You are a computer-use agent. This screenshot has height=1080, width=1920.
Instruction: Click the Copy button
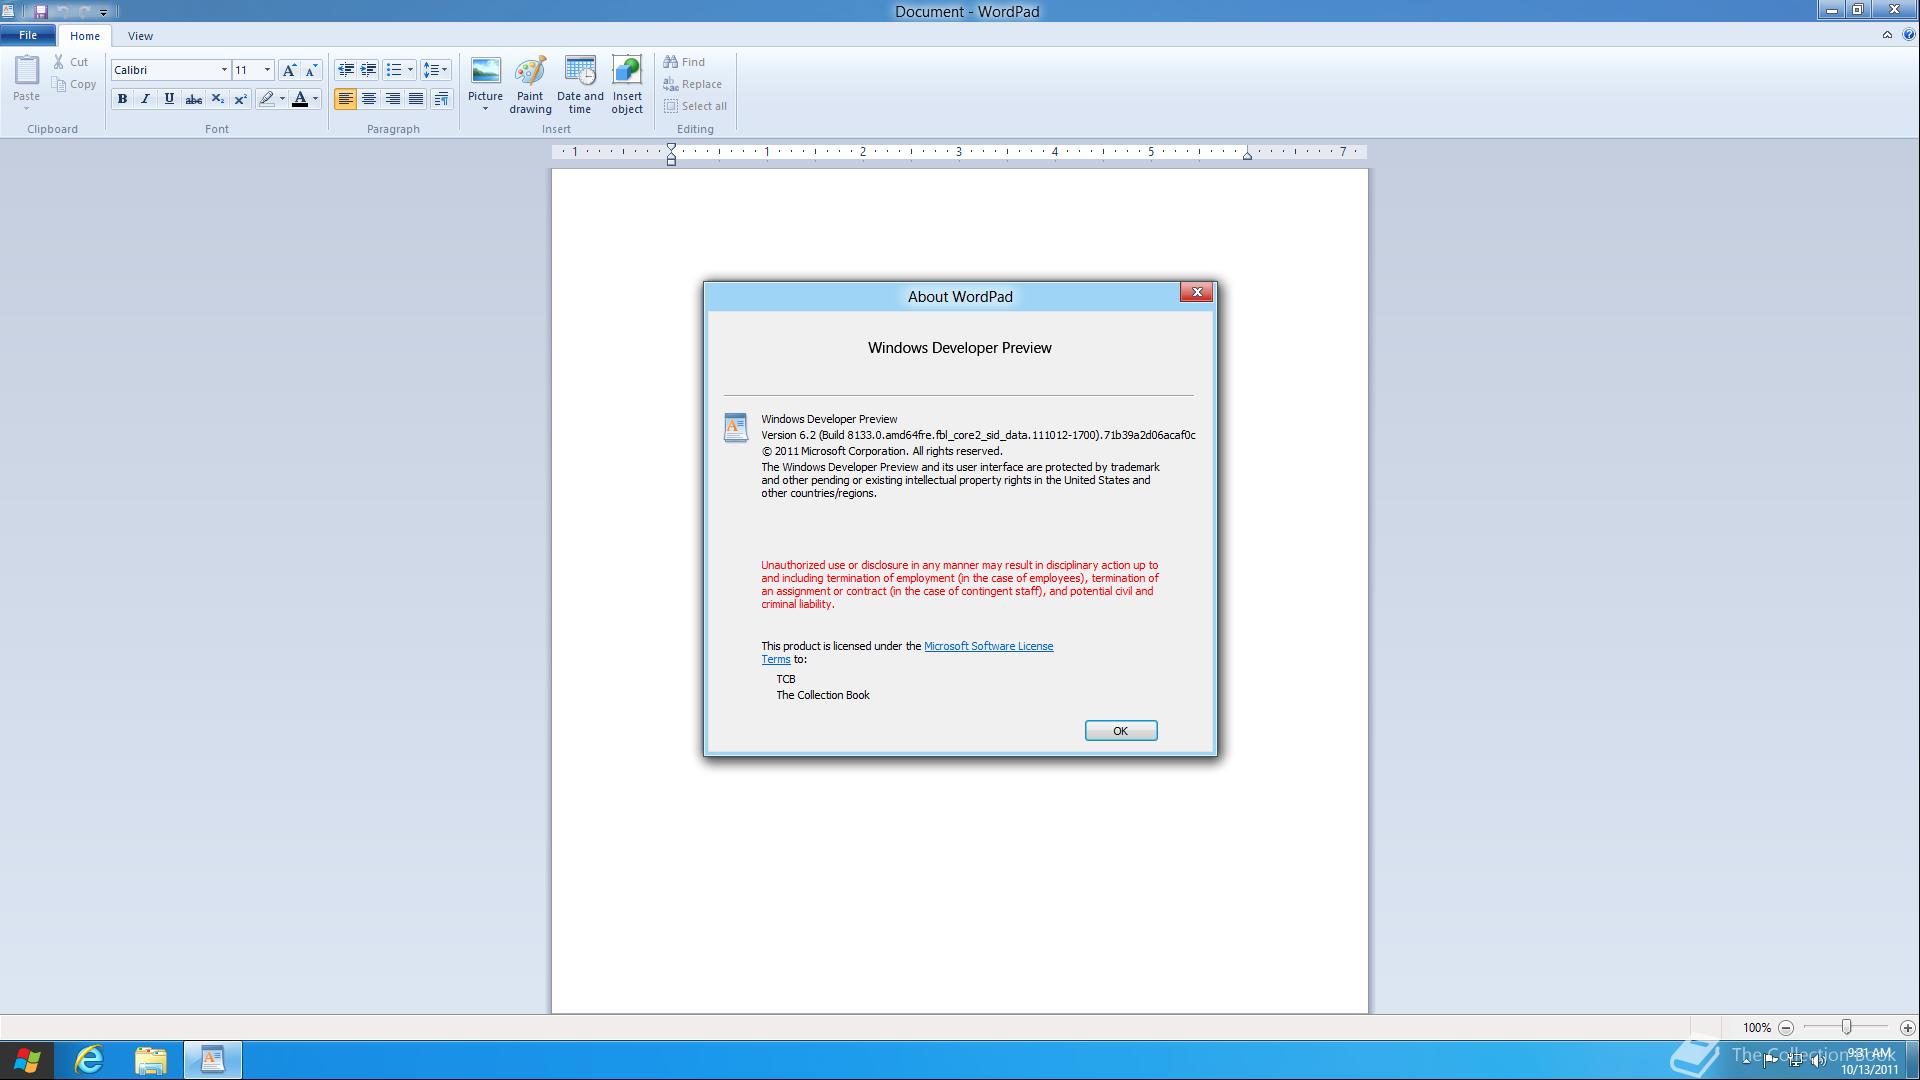coord(75,84)
